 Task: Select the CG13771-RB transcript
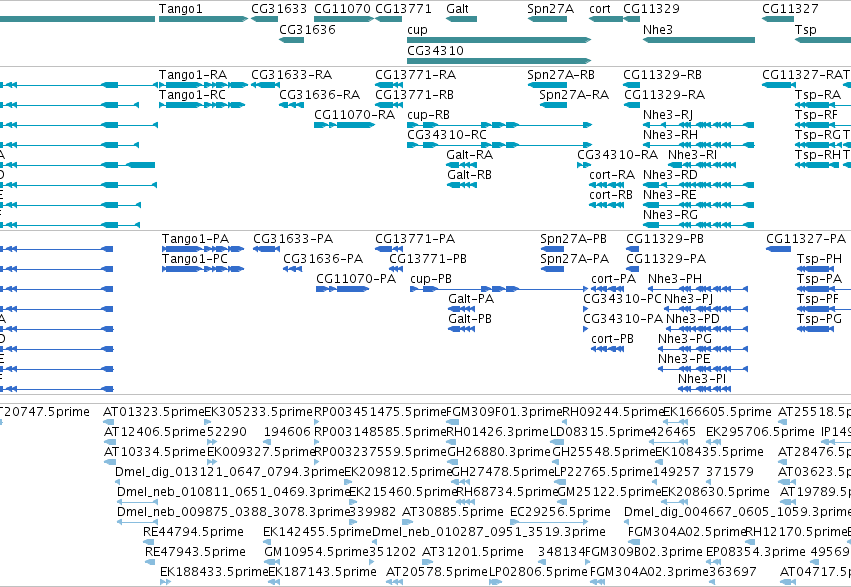coord(389,105)
